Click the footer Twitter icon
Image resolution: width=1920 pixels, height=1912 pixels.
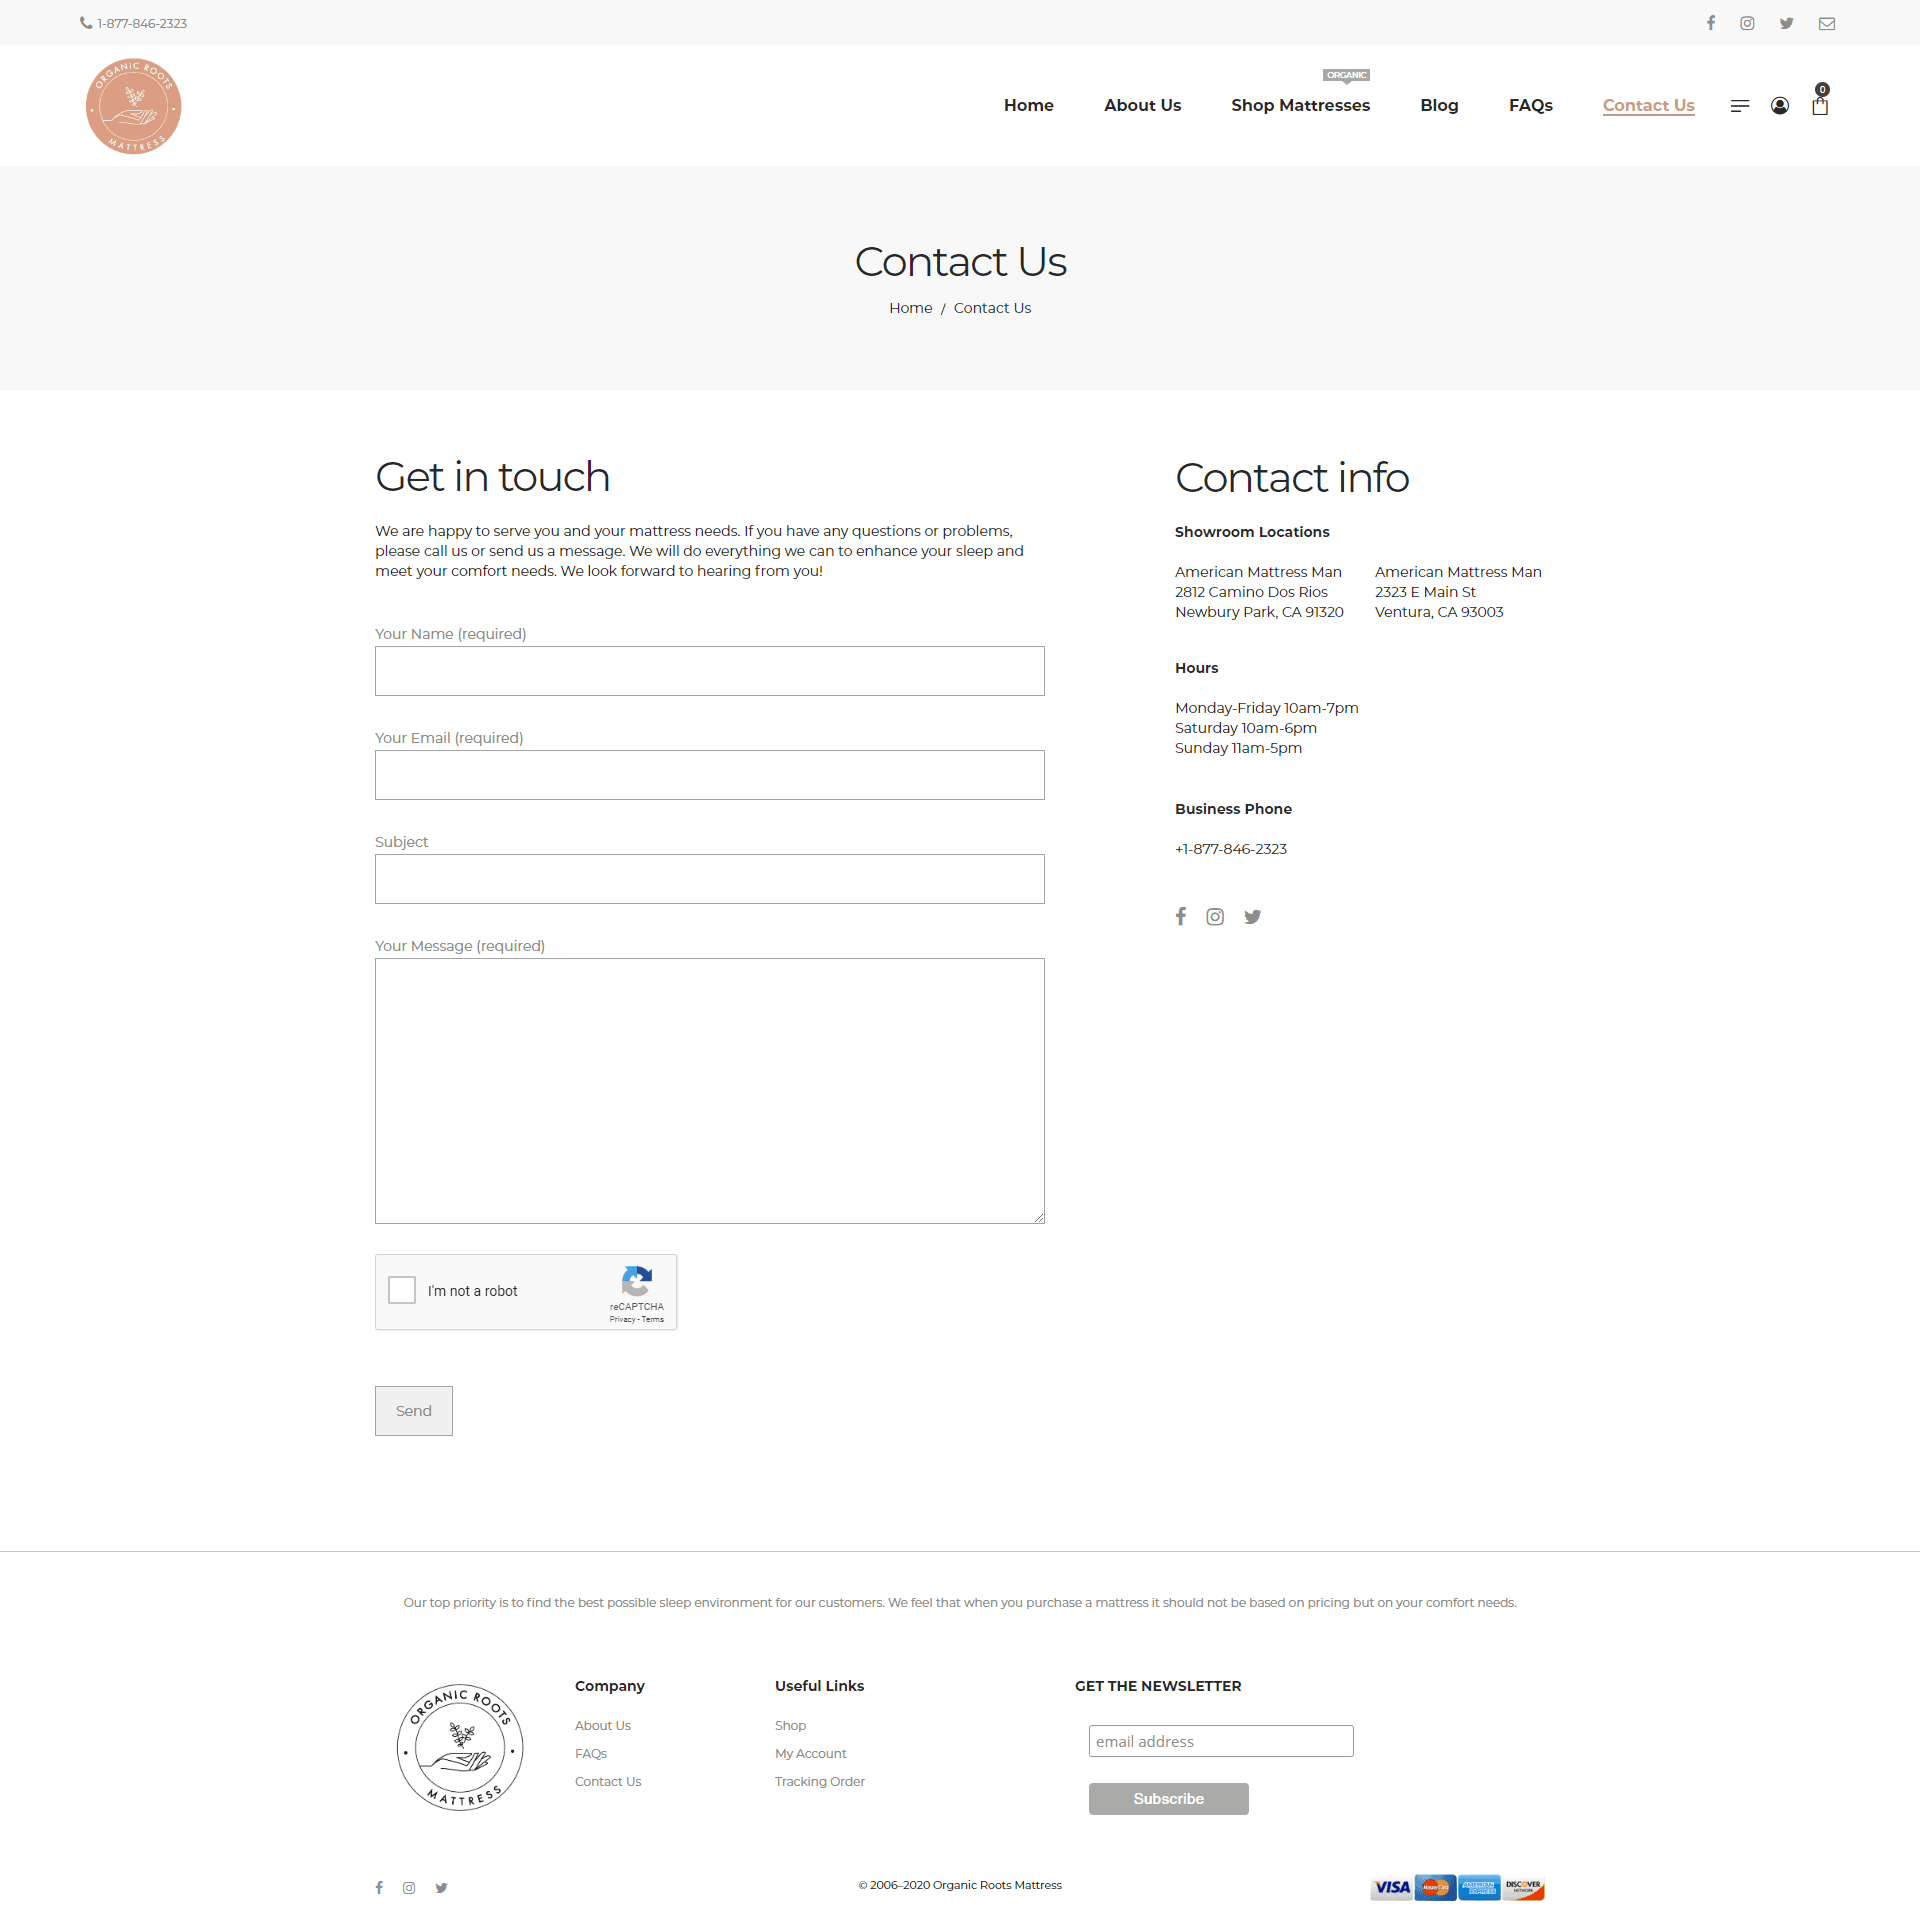441,1888
